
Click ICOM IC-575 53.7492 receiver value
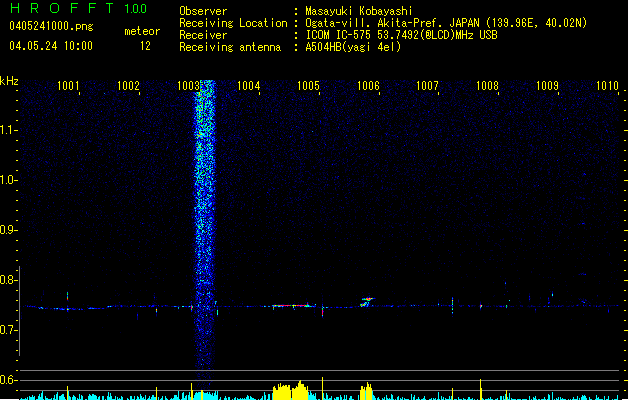click(x=402, y=35)
